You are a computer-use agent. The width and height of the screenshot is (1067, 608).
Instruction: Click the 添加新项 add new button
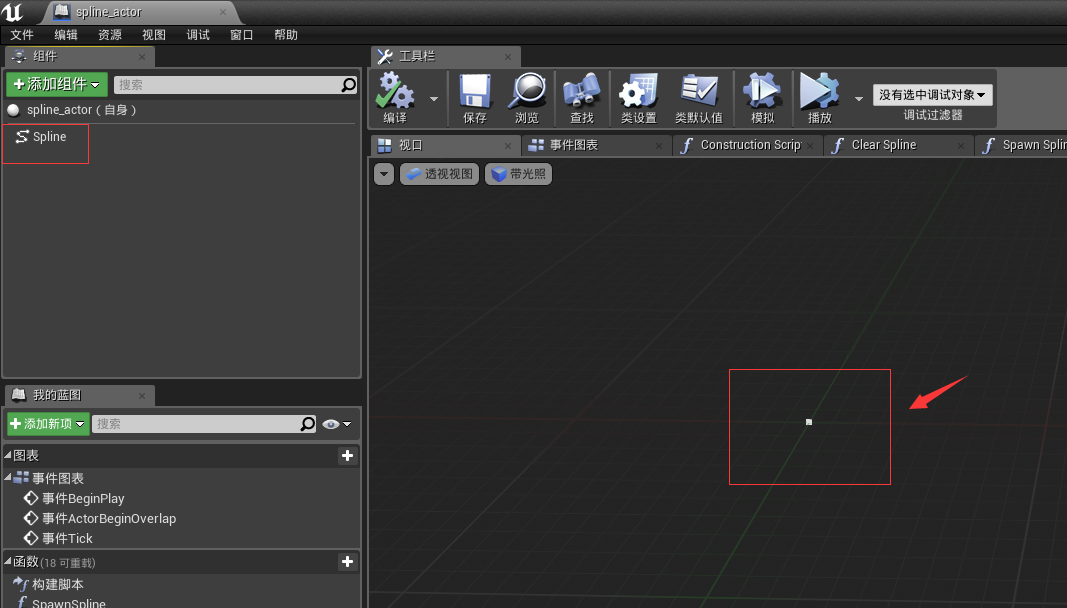click(48, 424)
